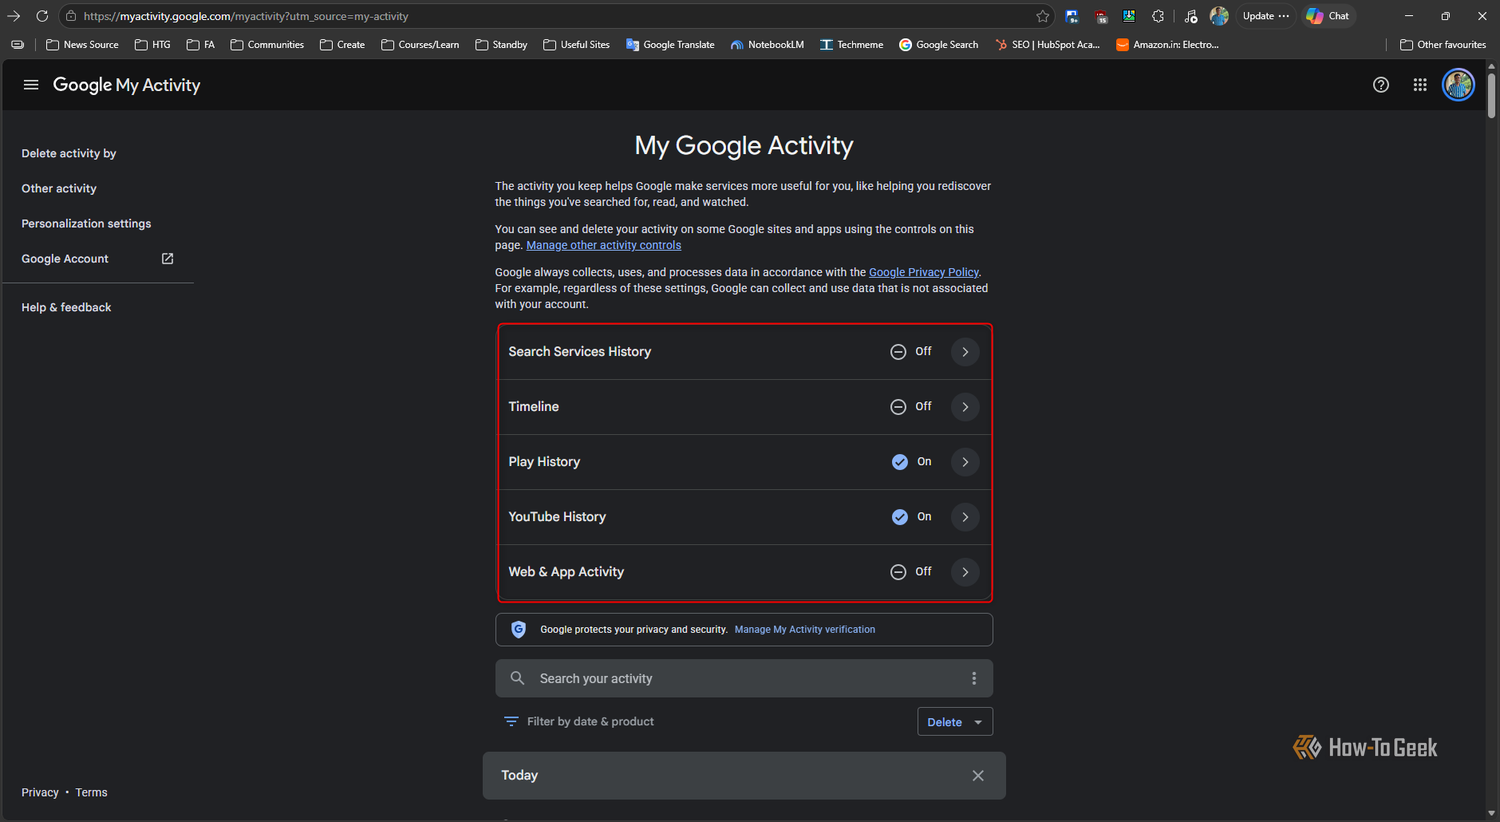Select Delete activity by in the sidebar
This screenshot has height=822, width=1500.
click(69, 153)
